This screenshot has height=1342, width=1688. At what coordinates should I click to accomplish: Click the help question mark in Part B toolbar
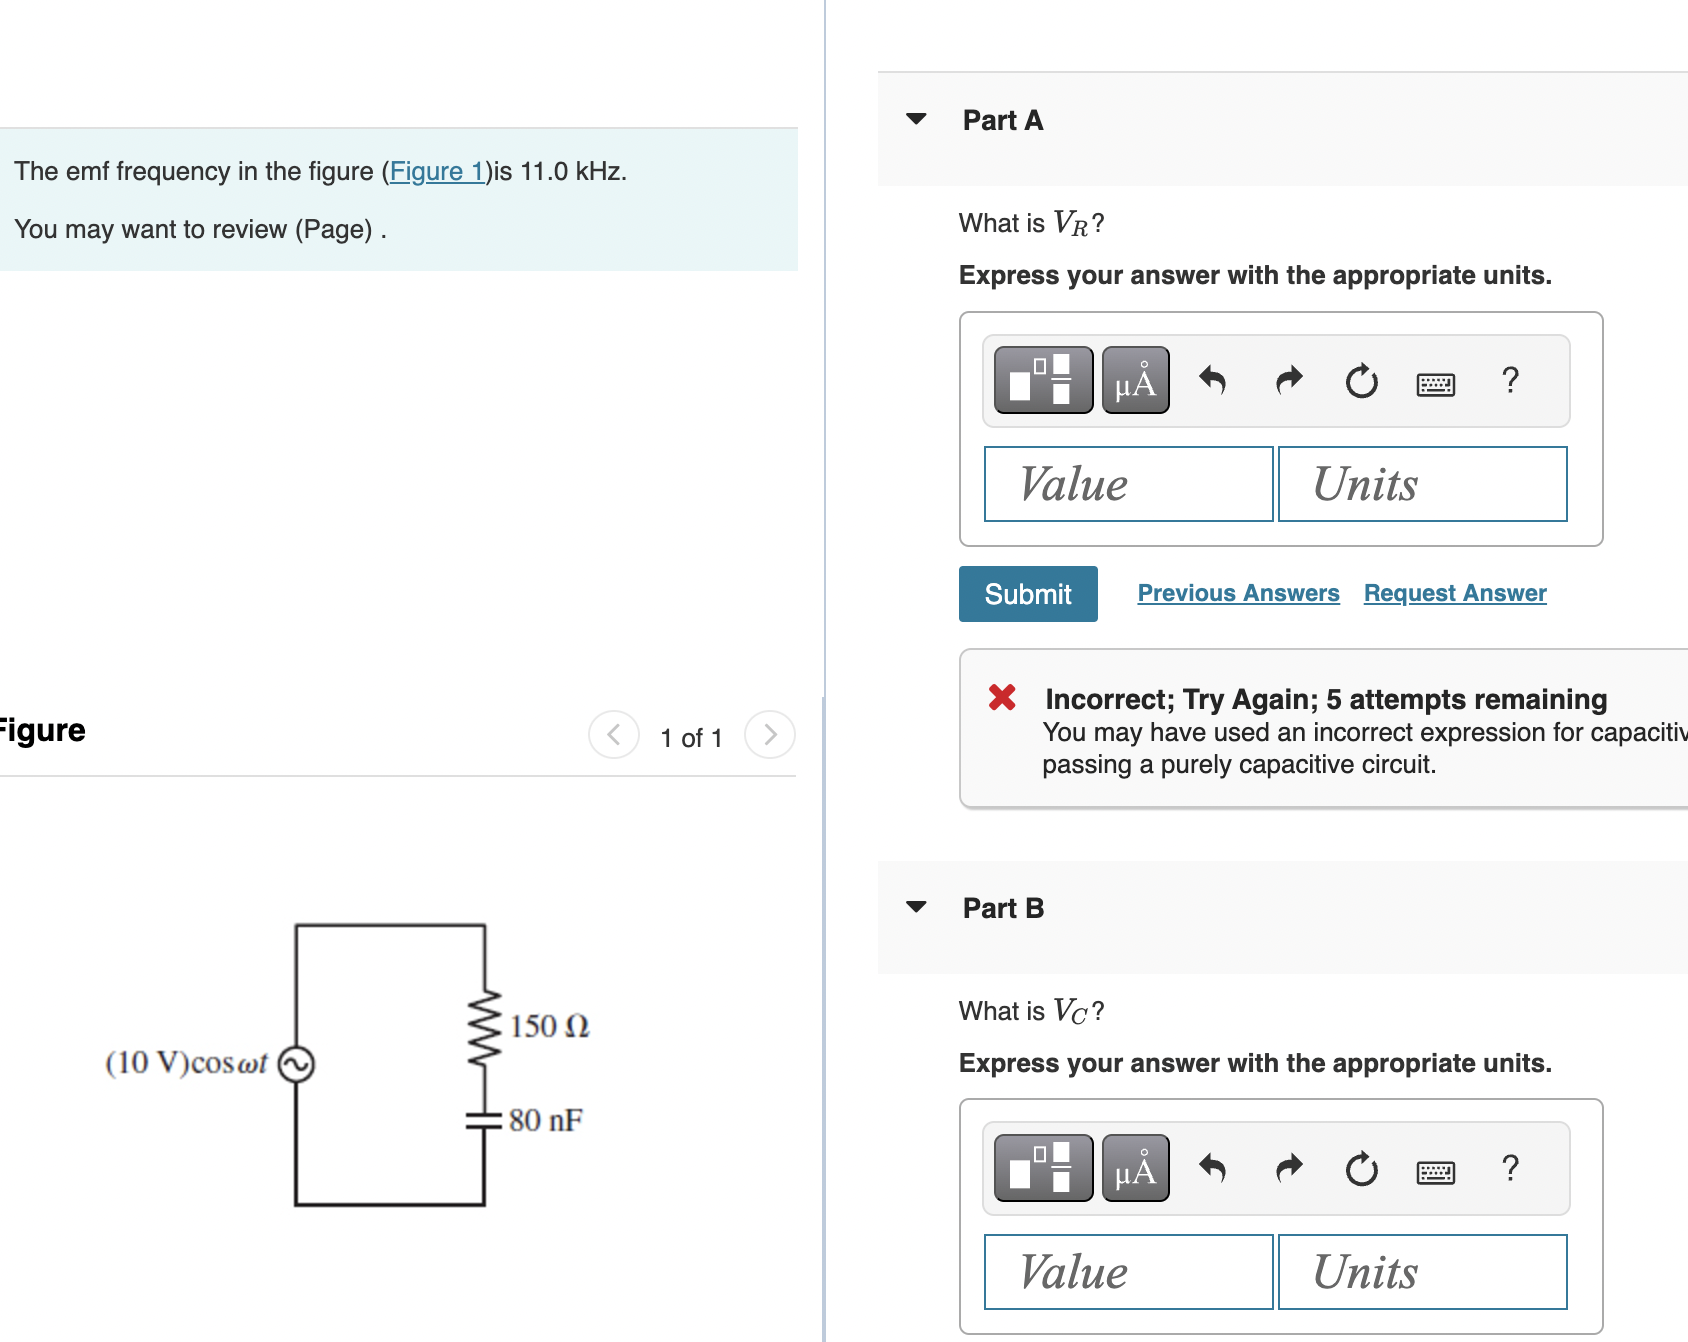(1510, 1168)
